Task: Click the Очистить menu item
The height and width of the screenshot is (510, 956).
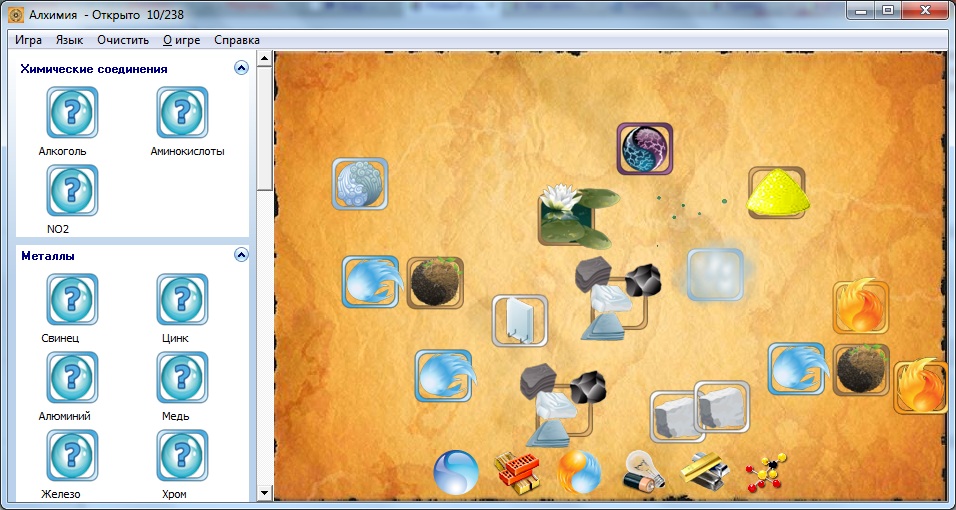Action: 123,40
